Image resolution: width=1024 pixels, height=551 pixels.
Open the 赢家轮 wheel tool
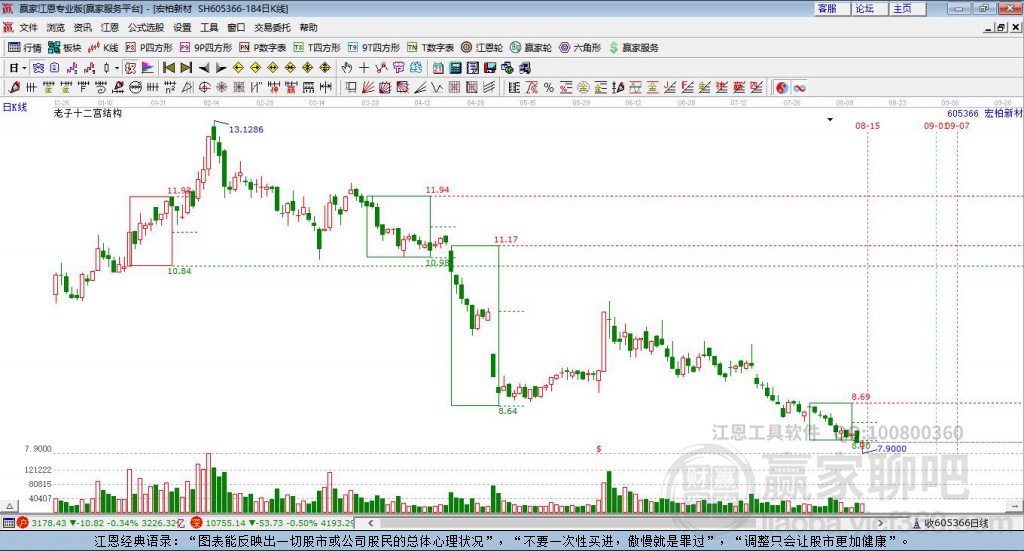[x=531, y=48]
